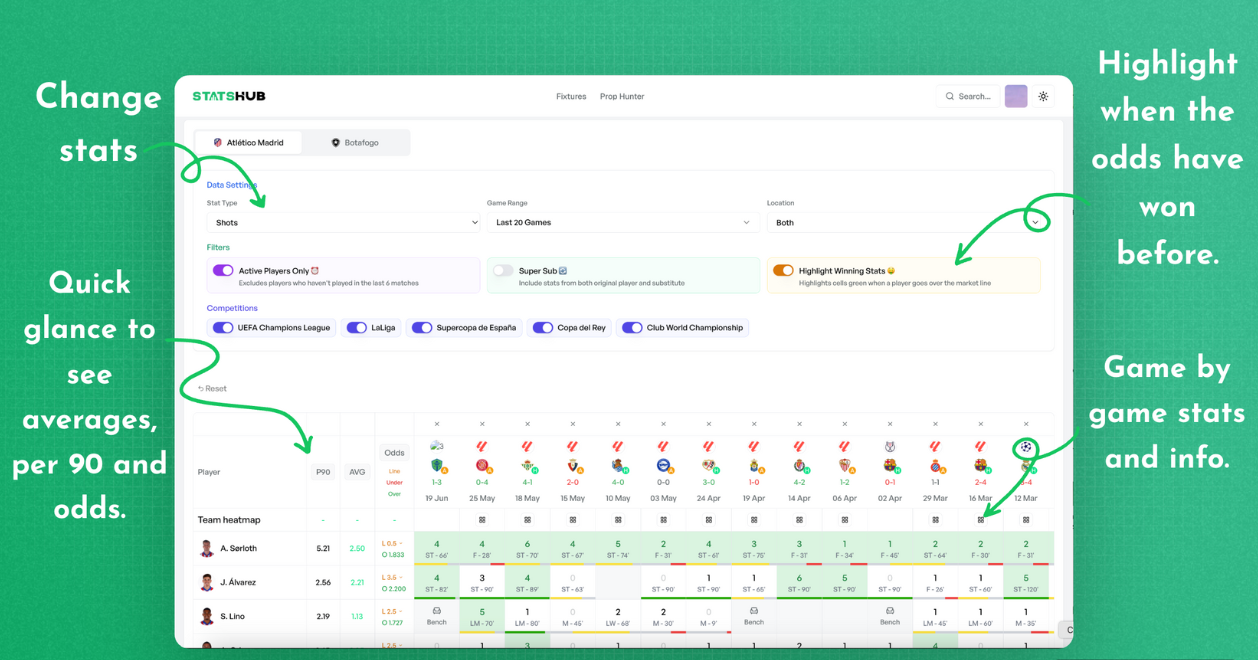This screenshot has width=1258, height=660.
Task: Switch to the Botafogo team tab
Action: click(355, 142)
